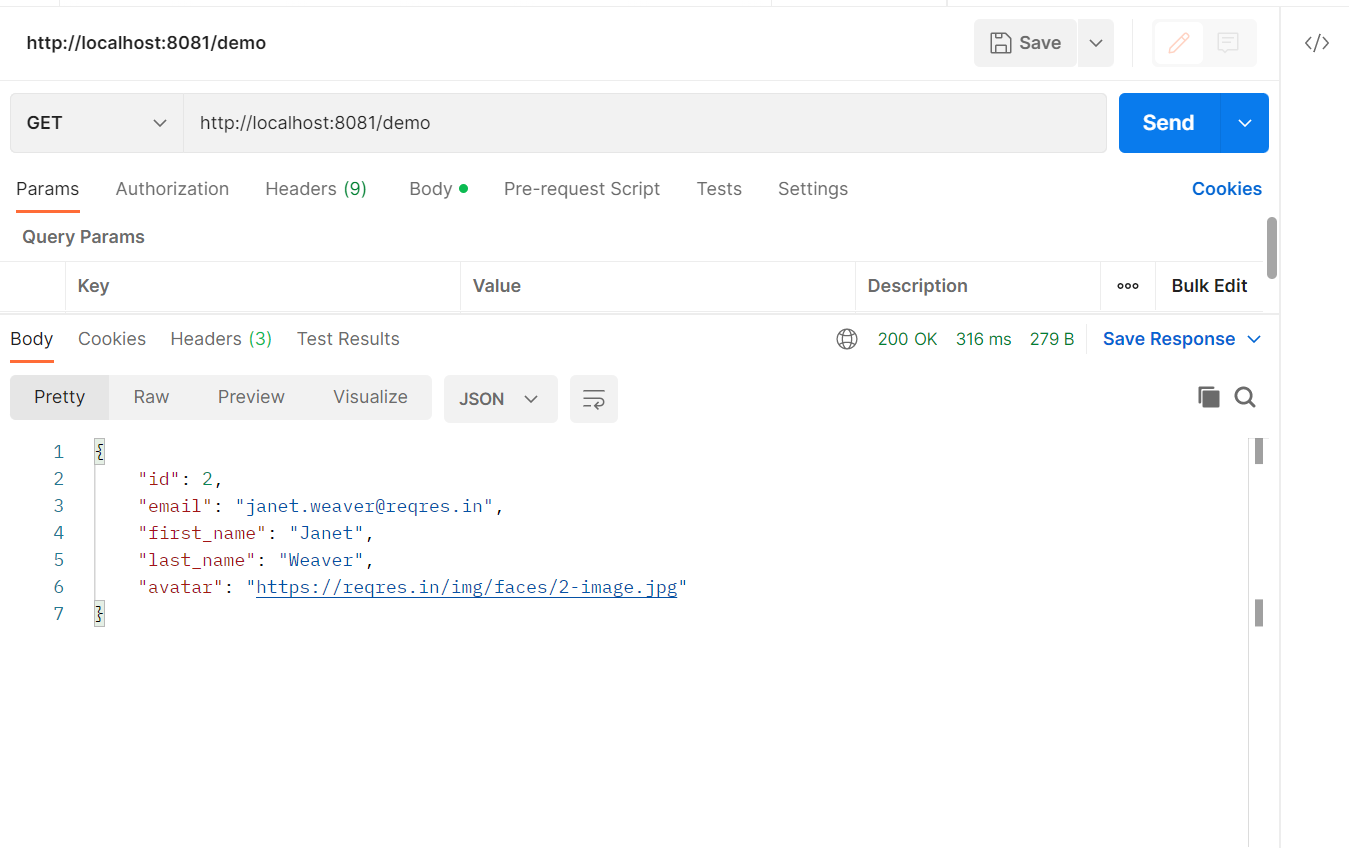Open the Test Results tab
1349x848 pixels.
348,339
